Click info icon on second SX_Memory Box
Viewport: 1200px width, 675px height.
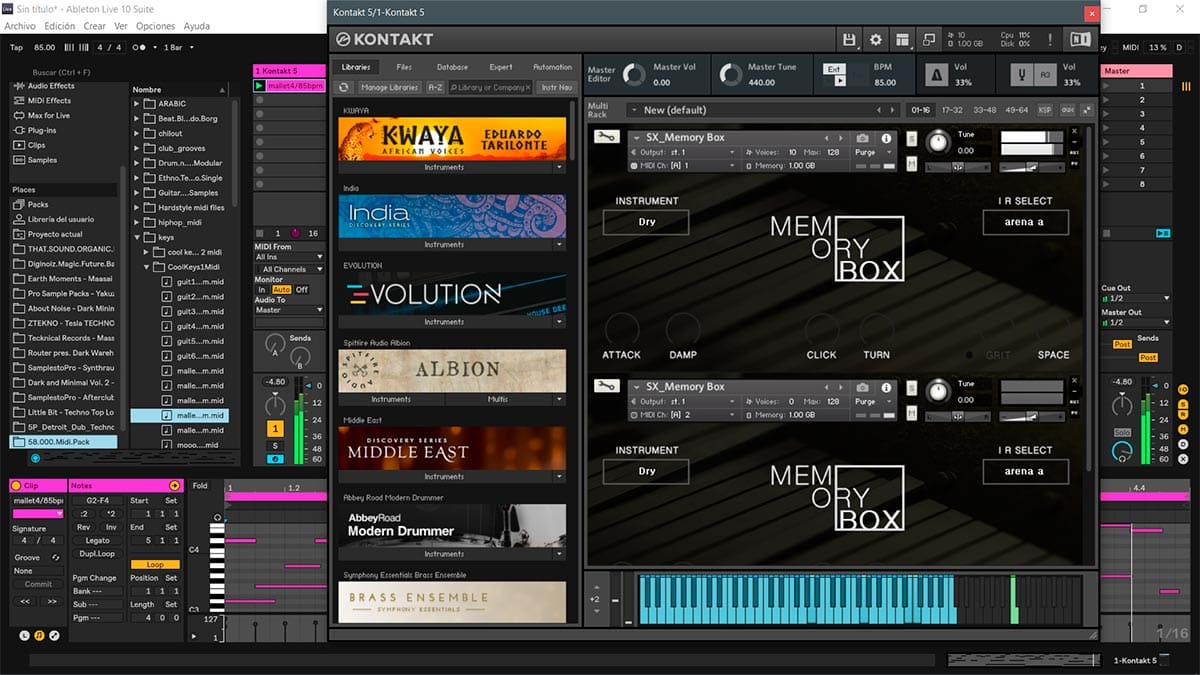(886, 387)
